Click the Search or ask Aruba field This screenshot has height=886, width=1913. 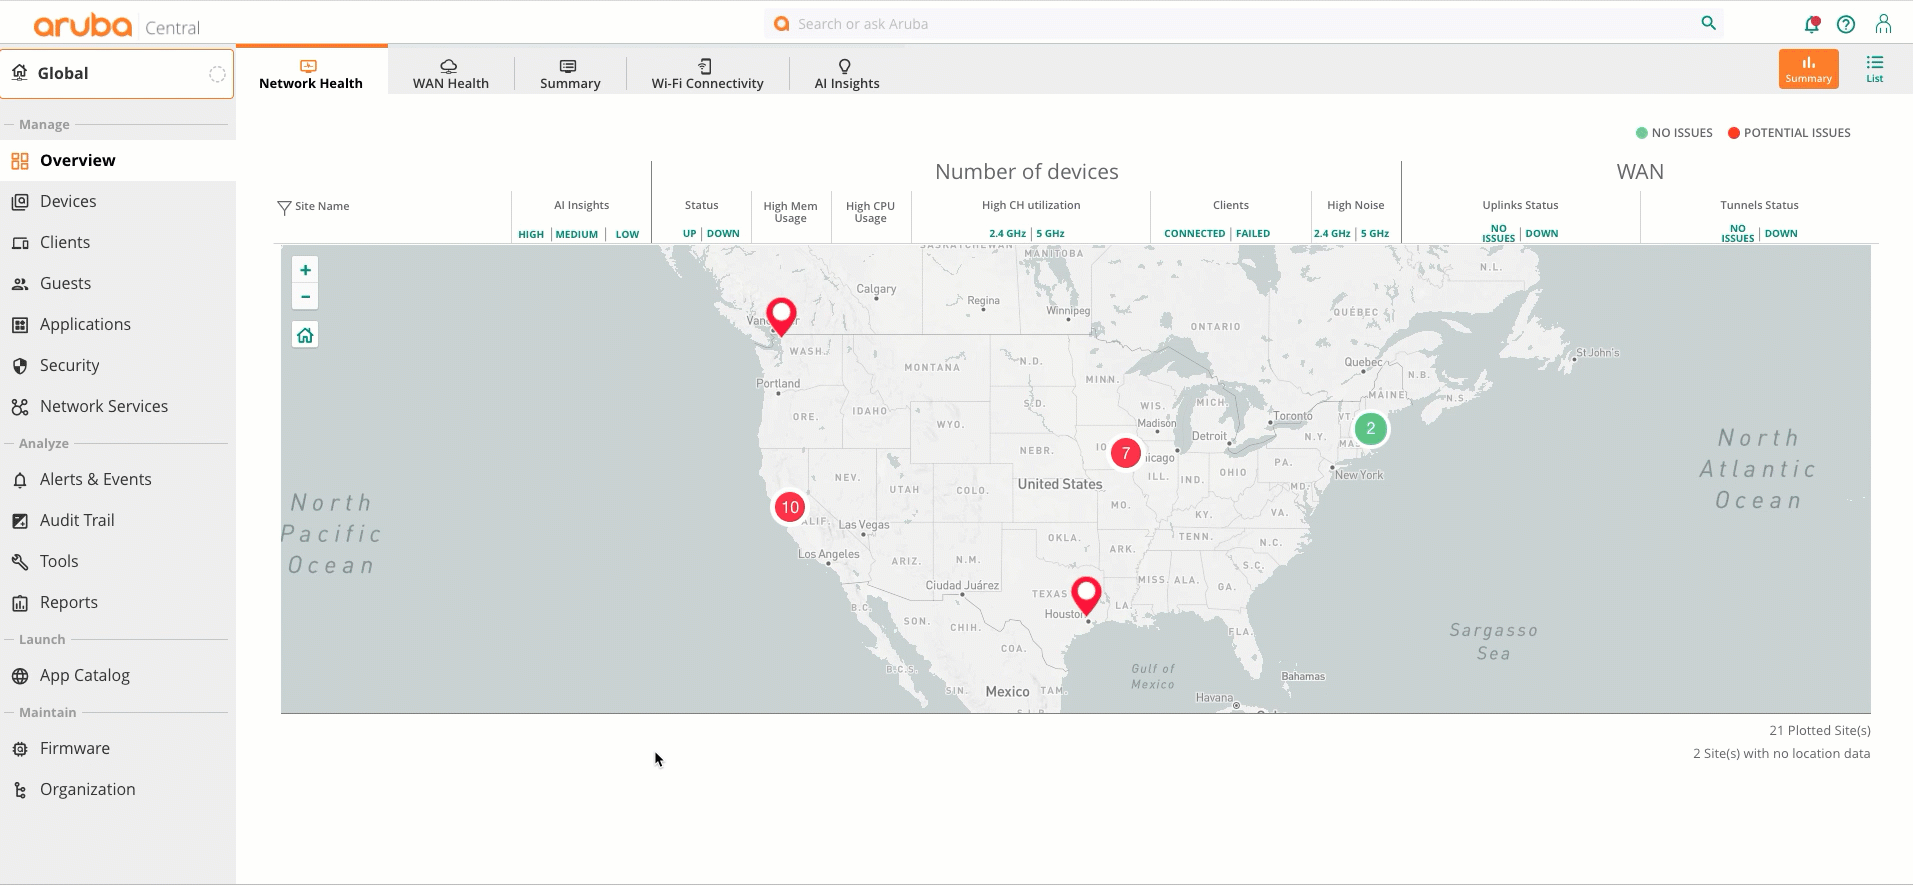(x=1244, y=24)
